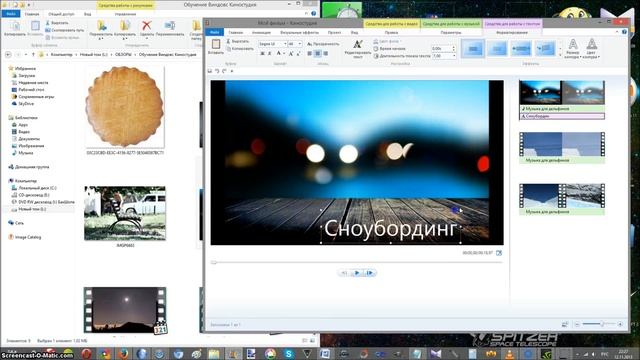This screenshot has width=640, height=360.
Task: Align text to the left
Action: coord(310,53)
